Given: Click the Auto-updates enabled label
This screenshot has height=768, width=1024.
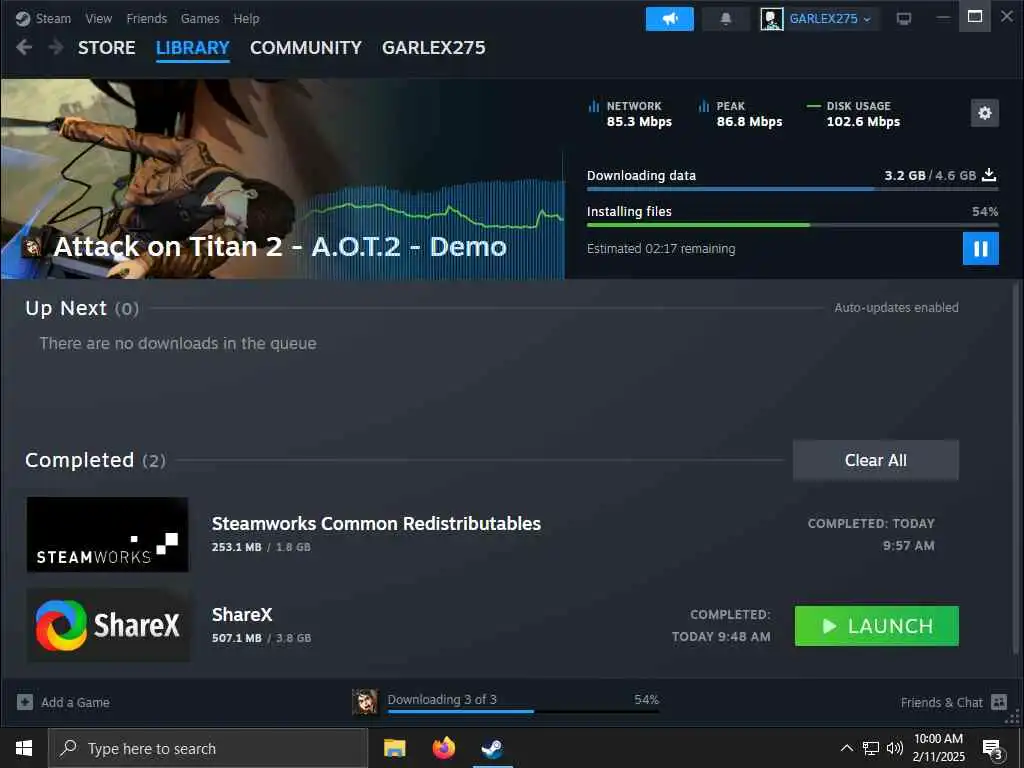Looking at the screenshot, I should pyautogui.click(x=896, y=308).
